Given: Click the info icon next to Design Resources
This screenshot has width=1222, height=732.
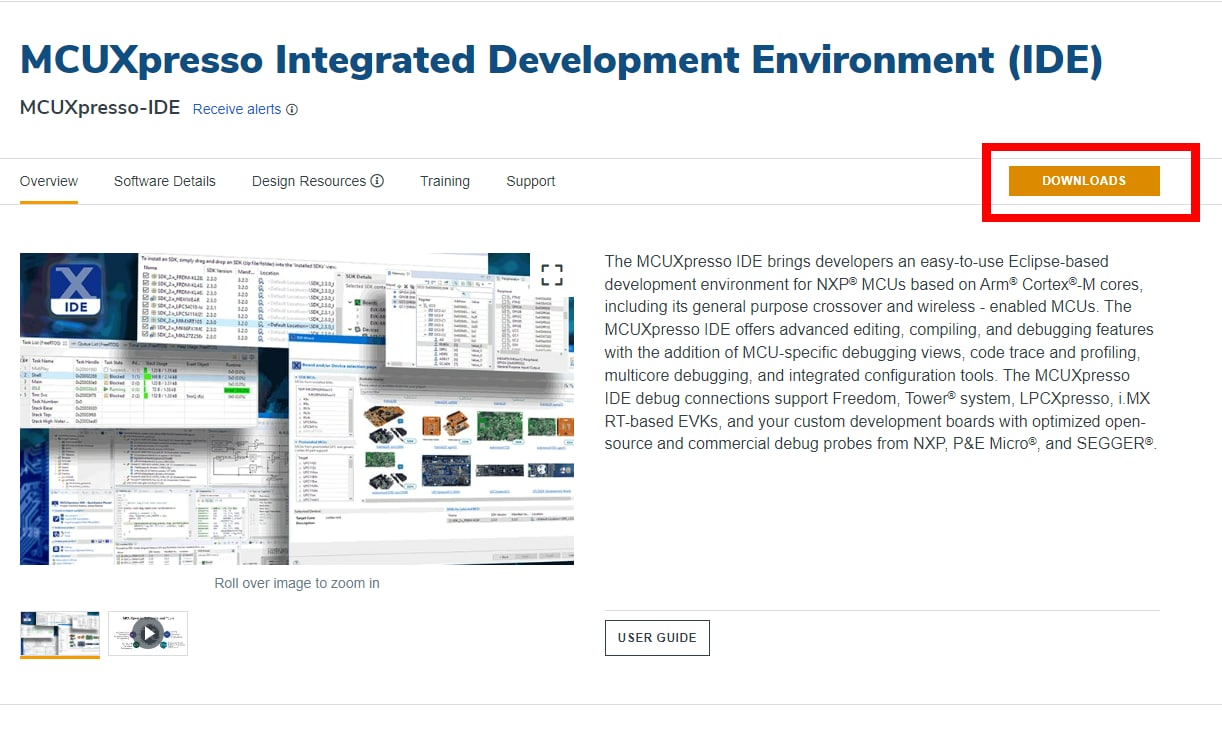Looking at the screenshot, I should pos(377,181).
